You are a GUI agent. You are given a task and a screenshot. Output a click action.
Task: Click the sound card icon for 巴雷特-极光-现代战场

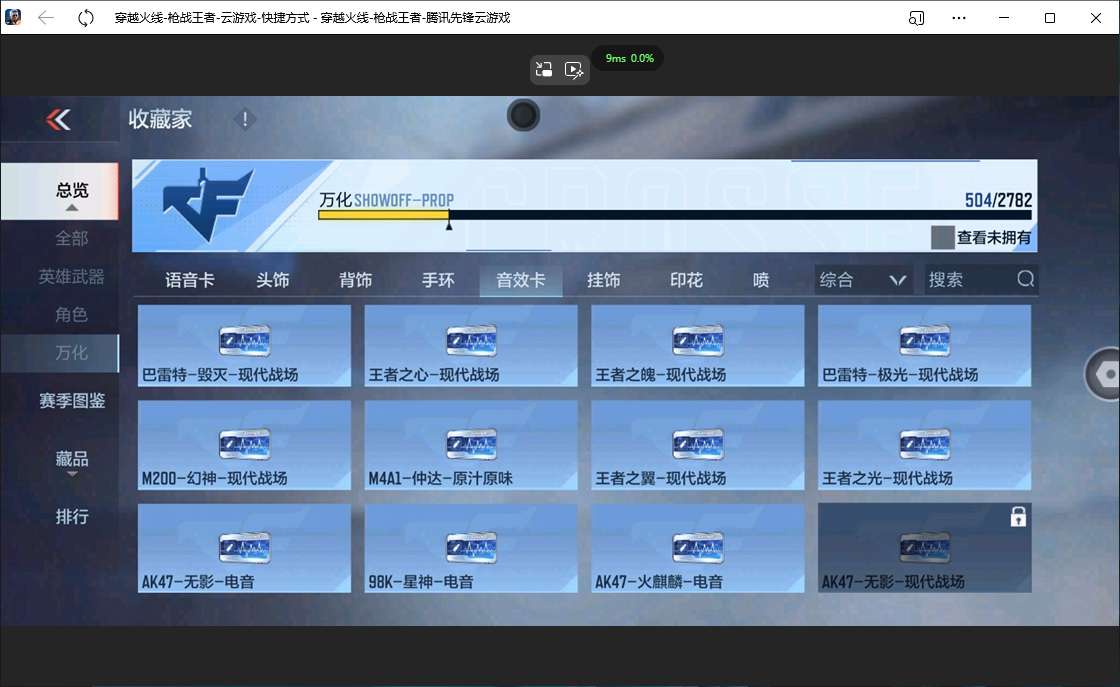pyautogui.click(x=925, y=341)
